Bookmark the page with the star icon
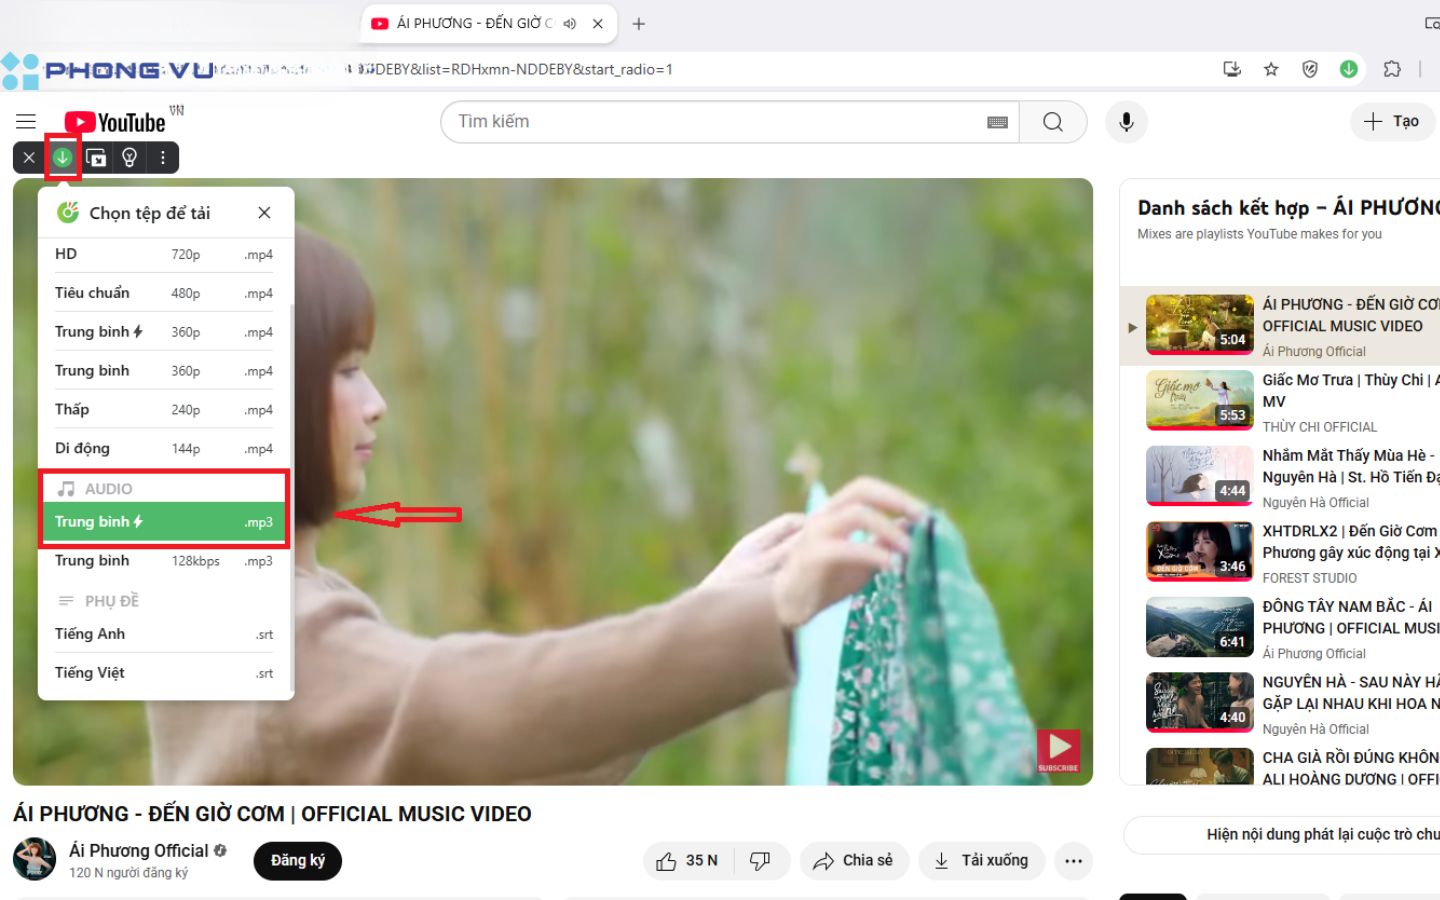Viewport: 1440px width, 900px height. [x=1271, y=69]
